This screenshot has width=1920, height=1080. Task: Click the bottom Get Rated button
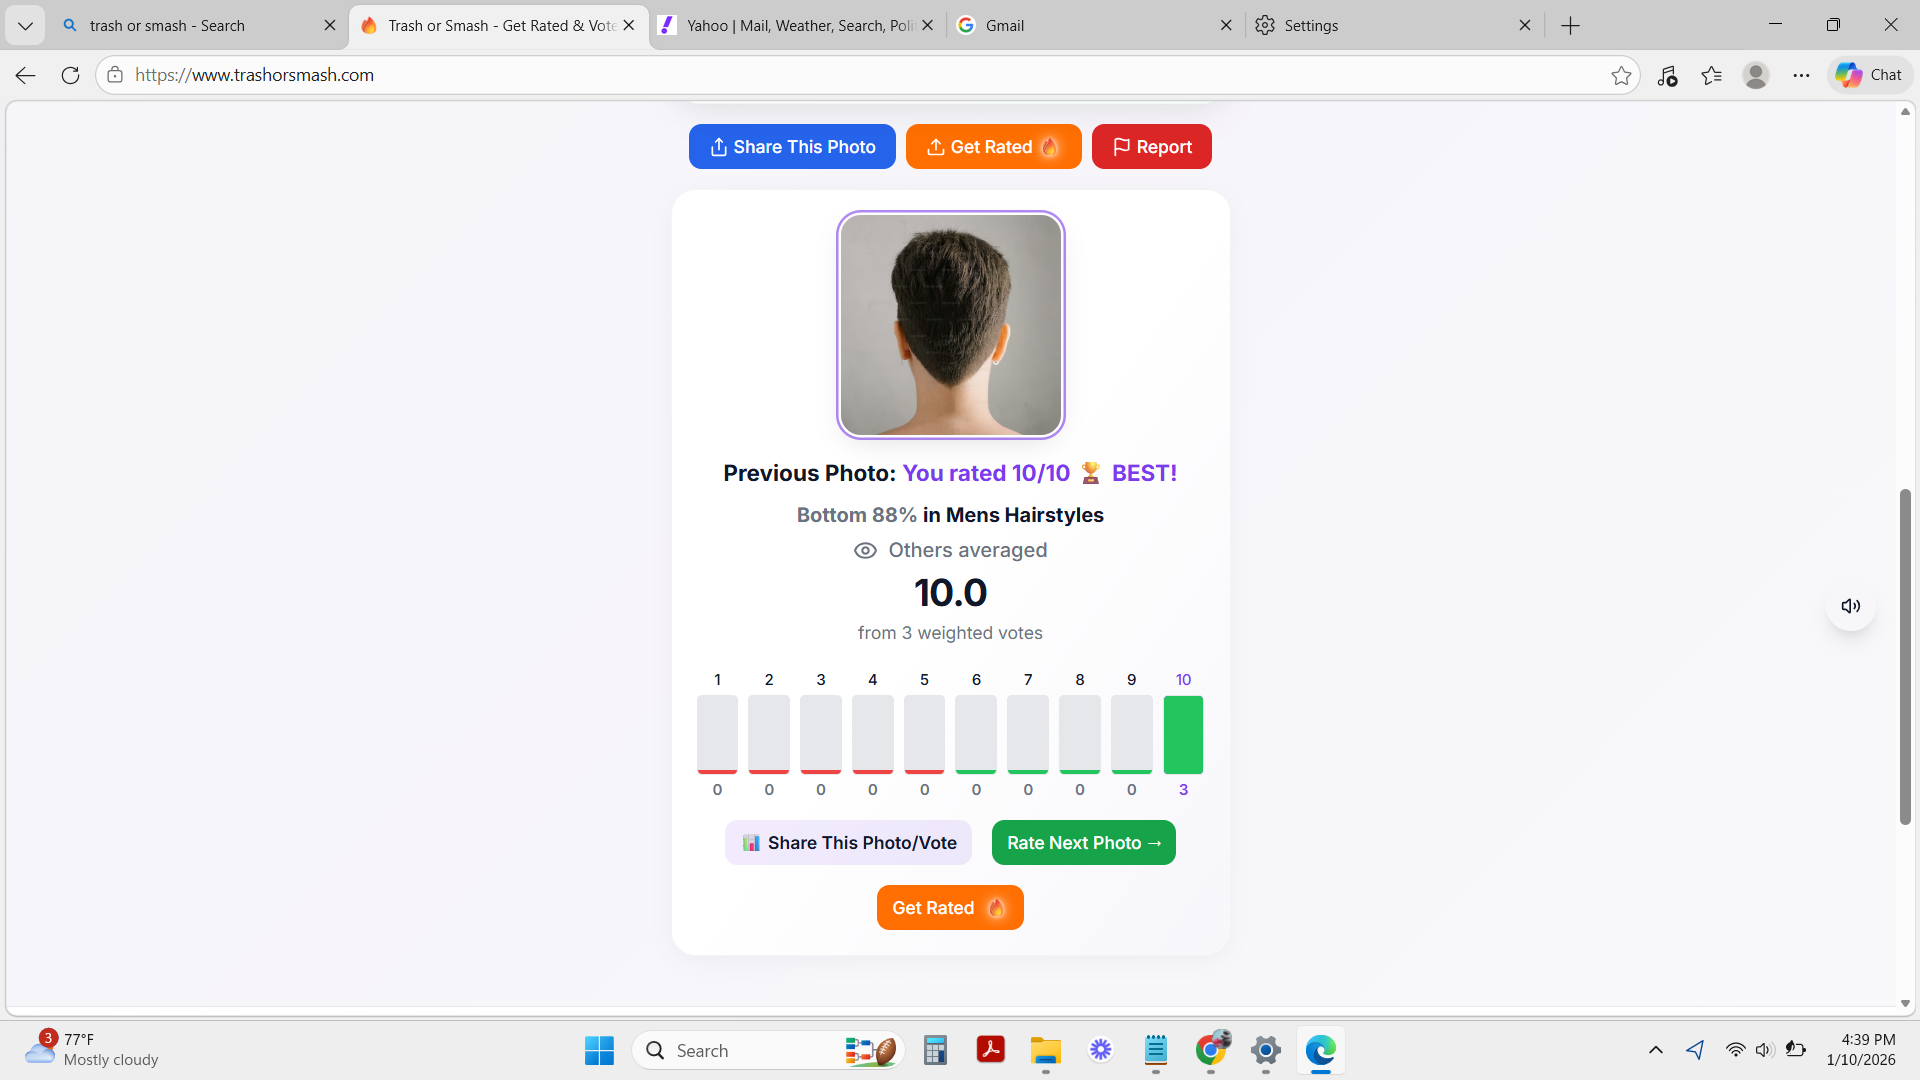(x=950, y=908)
